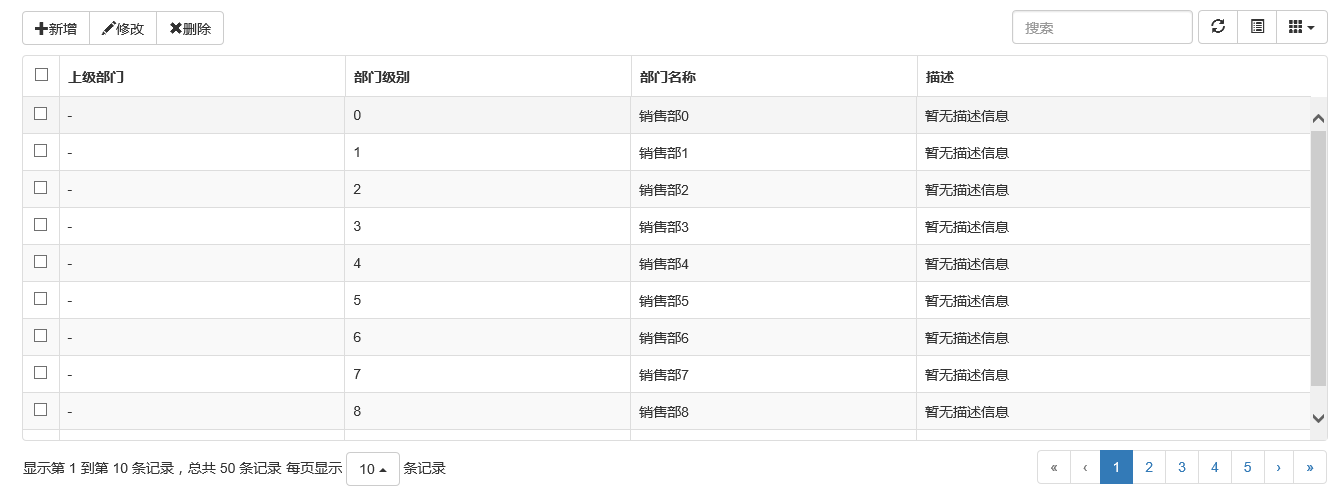Image resolution: width=1329 pixels, height=487 pixels.
Task: Select the checkbox for 销售部3 row
Action: point(41,224)
